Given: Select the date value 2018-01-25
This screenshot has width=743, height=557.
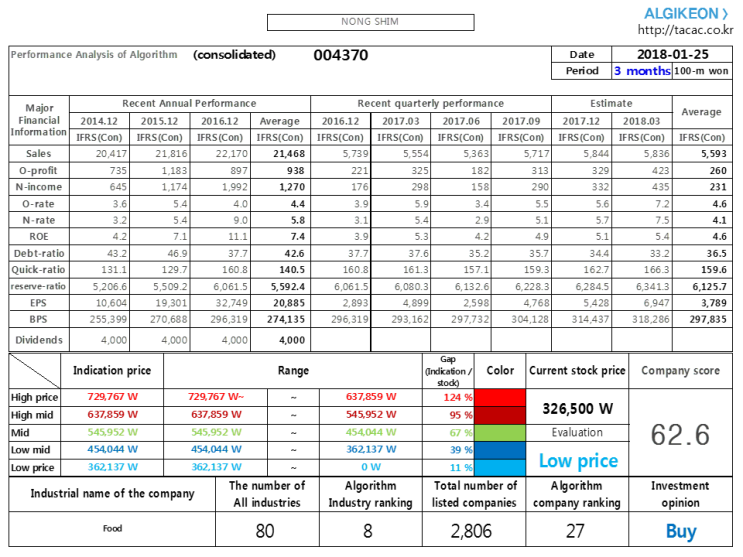Looking at the screenshot, I should point(672,55).
